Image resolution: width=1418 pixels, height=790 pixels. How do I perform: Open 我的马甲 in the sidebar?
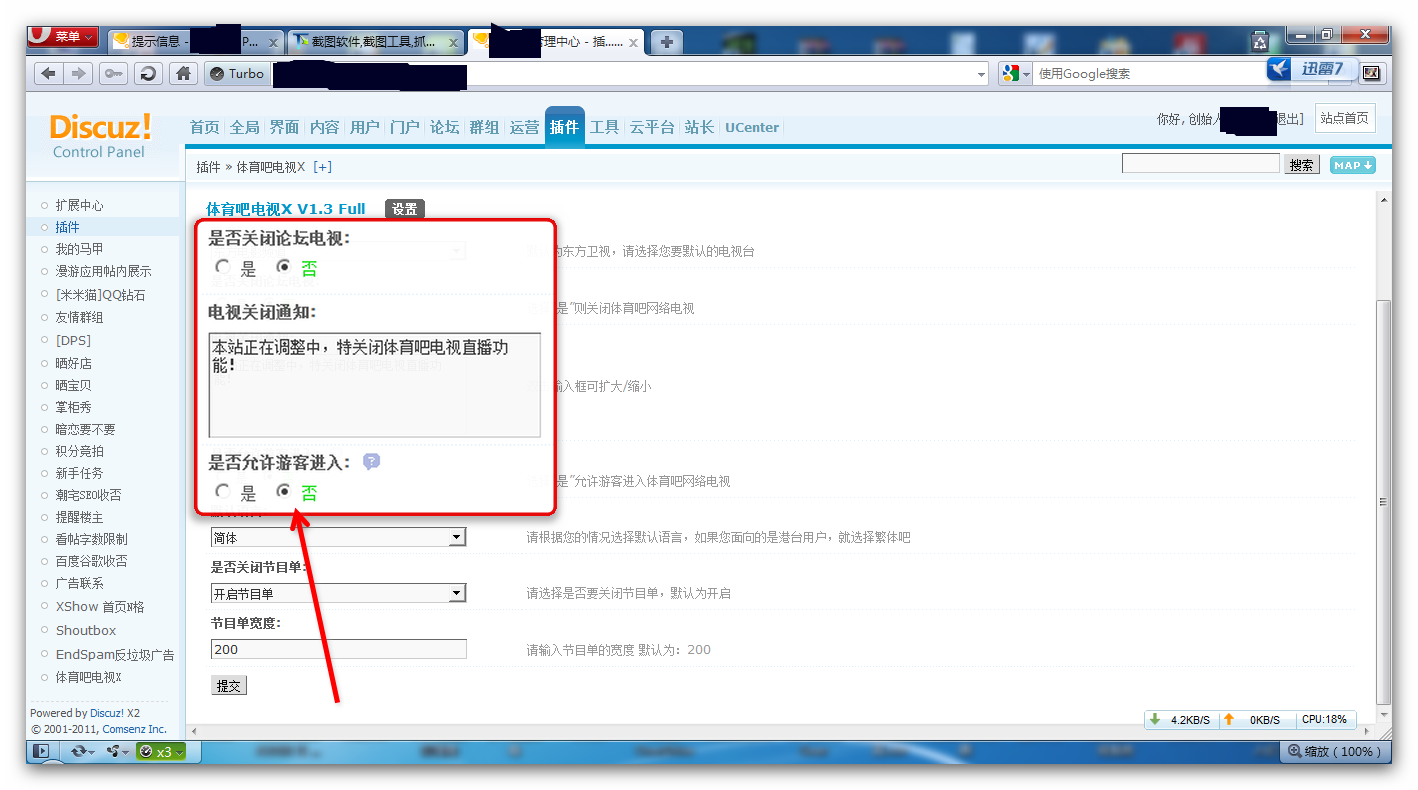click(x=79, y=249)
